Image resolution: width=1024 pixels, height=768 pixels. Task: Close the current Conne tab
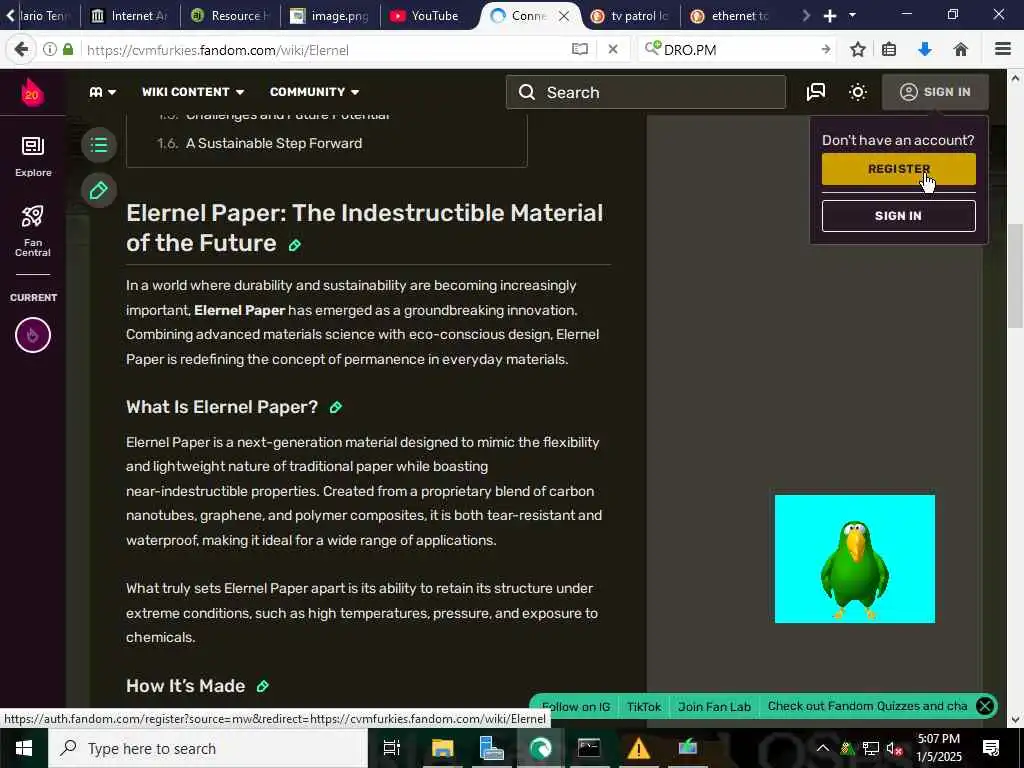point(564,16)
